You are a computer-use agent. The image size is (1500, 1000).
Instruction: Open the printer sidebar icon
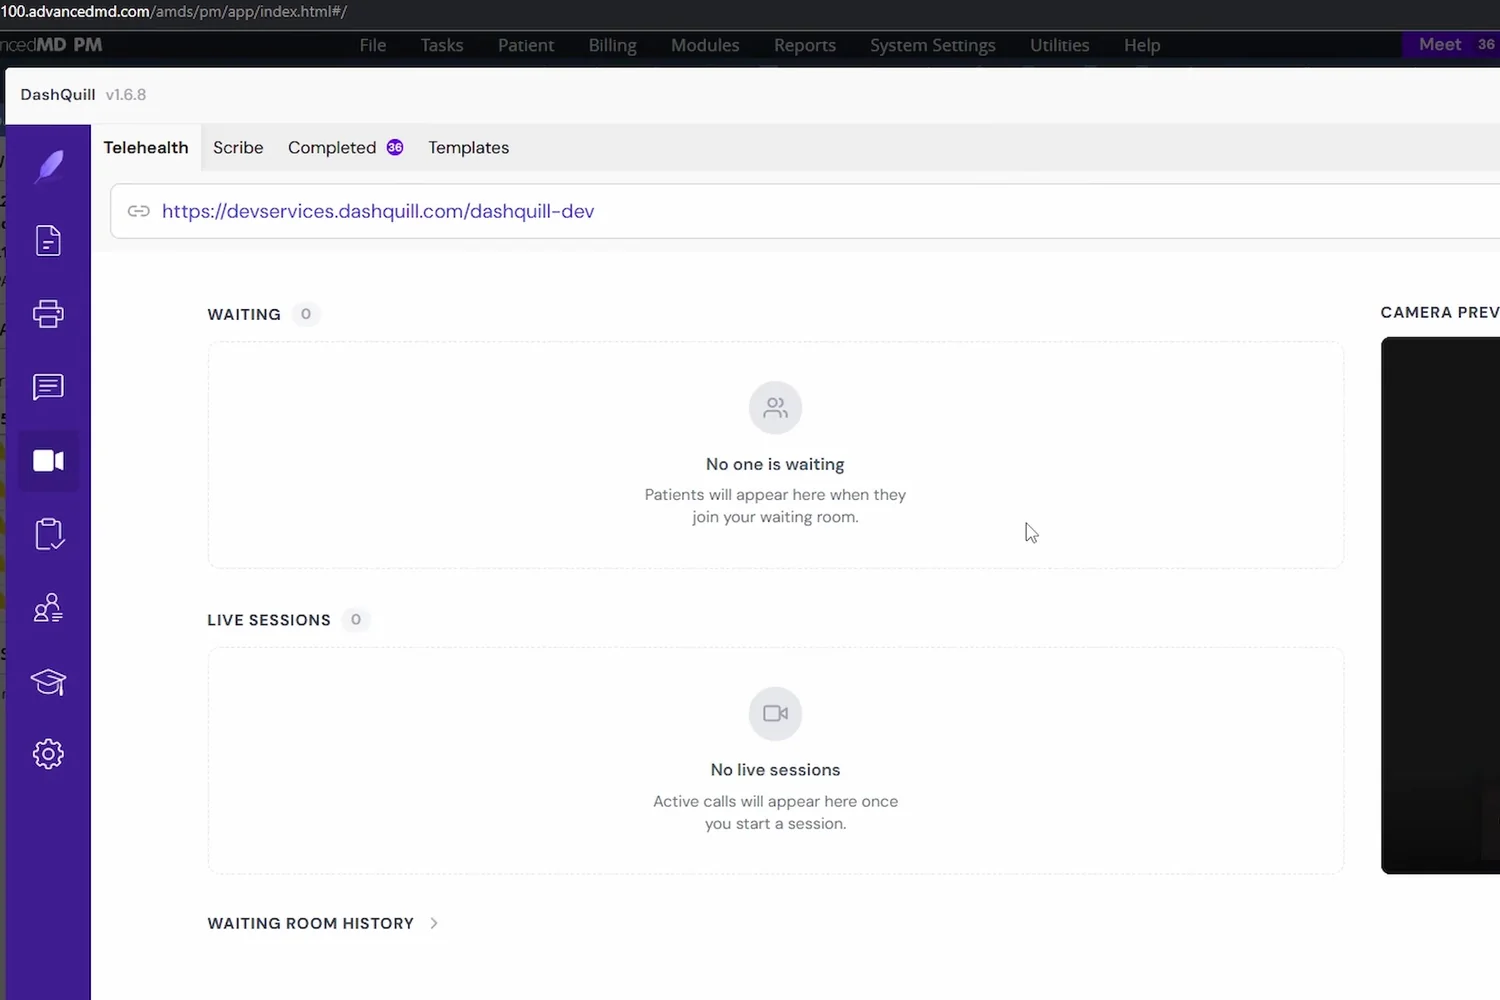point(48,314)
